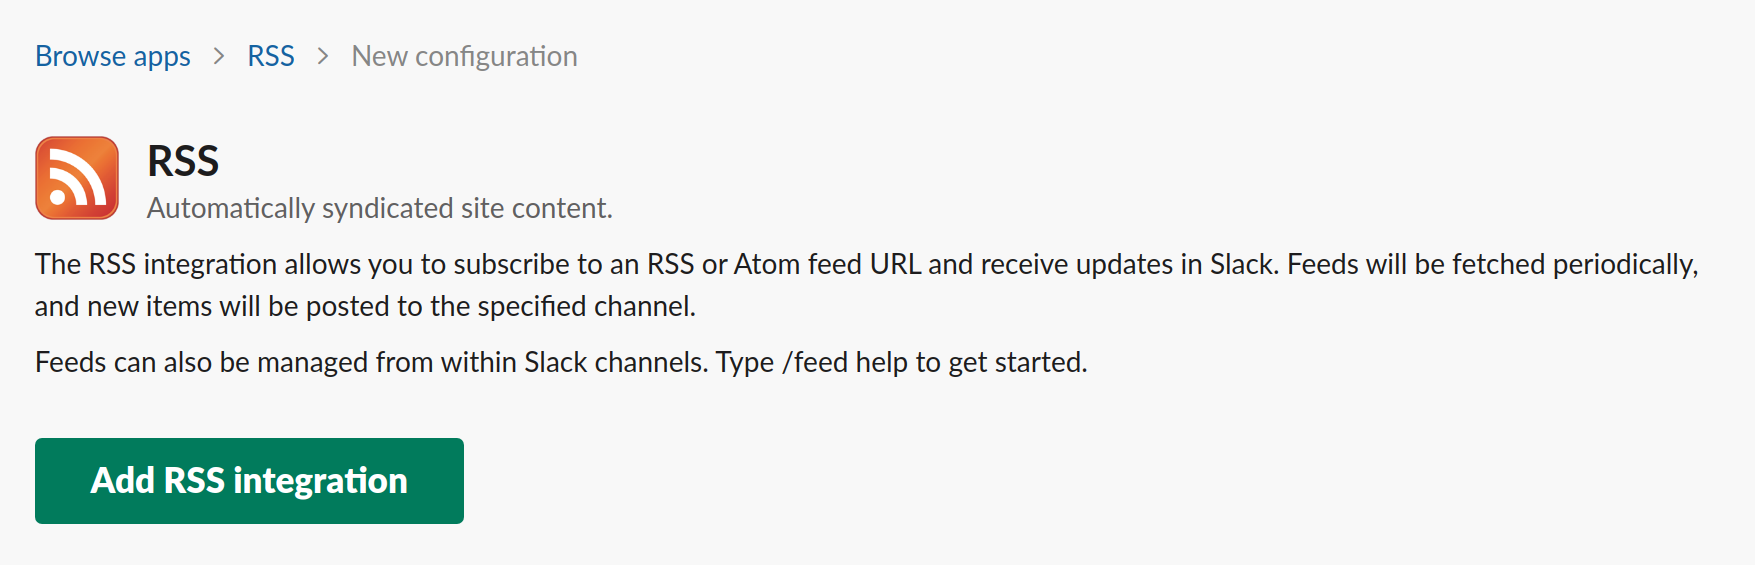The width and height of the screenshot is (1755, 565).
Task: Click the chevron before New configuration
Action: (323, 56)
